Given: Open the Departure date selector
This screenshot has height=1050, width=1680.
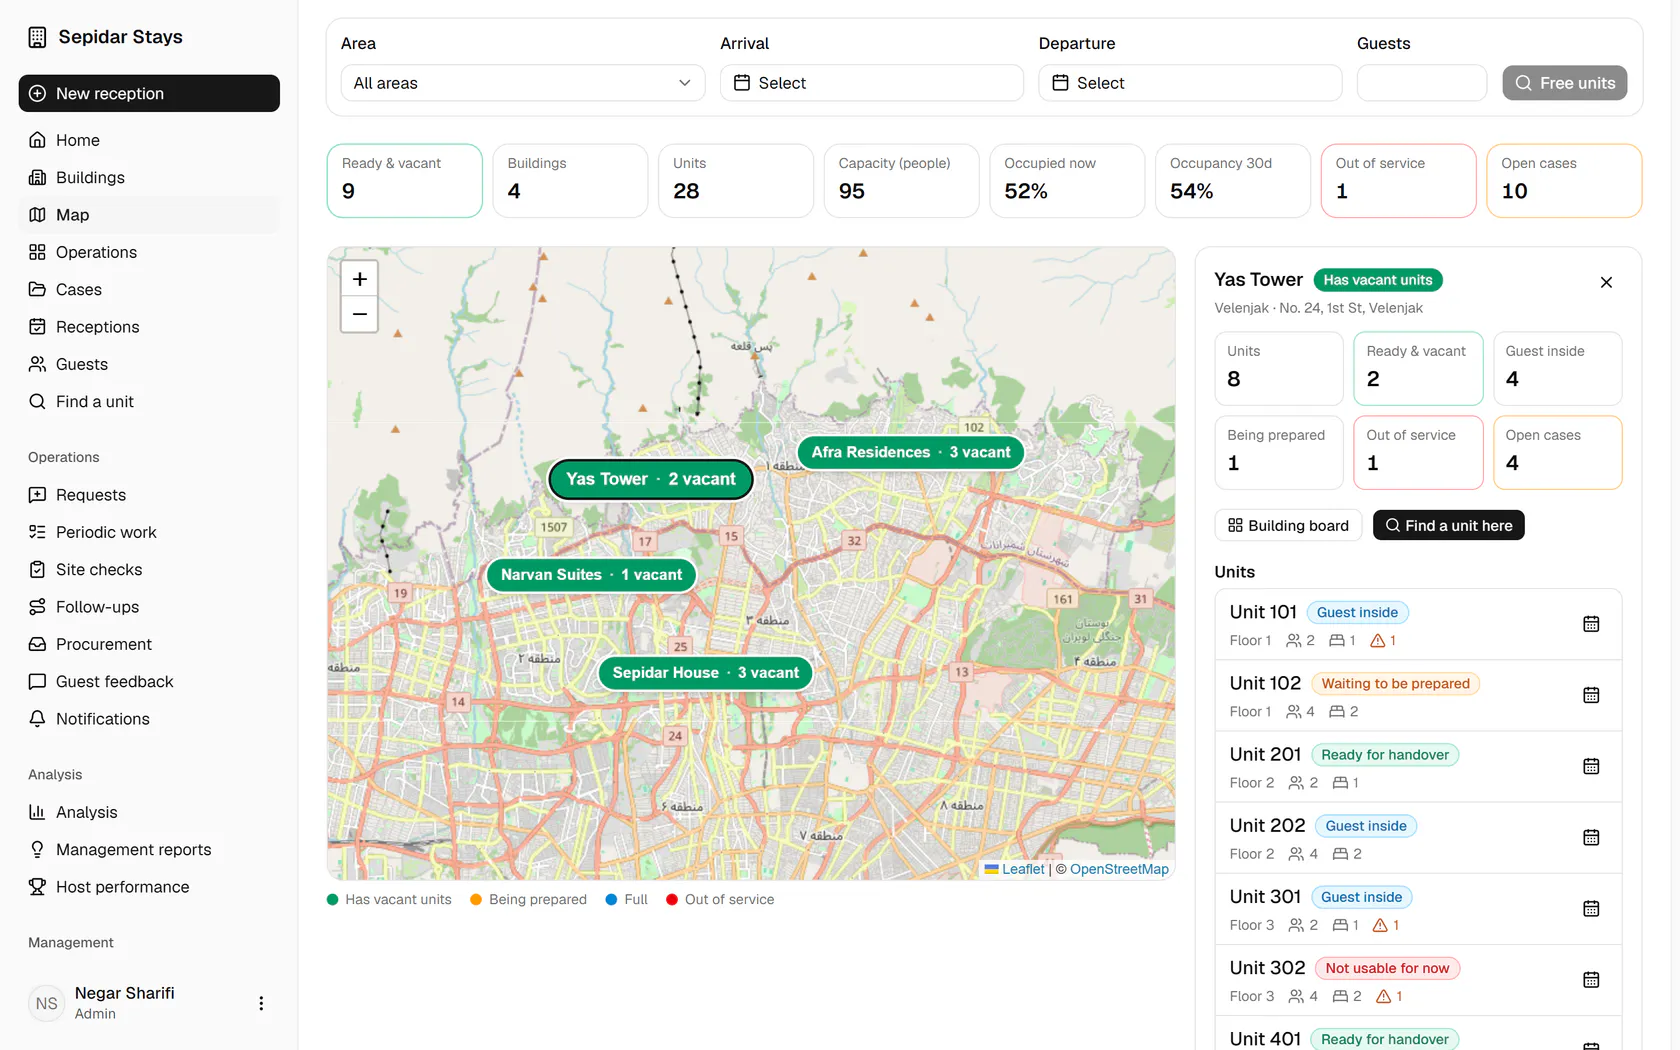Looking at the screenshot, I should [x=1190, y=83].
